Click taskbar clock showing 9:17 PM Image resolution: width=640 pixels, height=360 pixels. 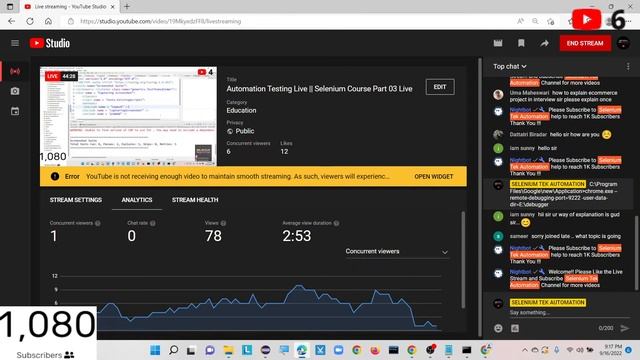[x=611, y=349]
